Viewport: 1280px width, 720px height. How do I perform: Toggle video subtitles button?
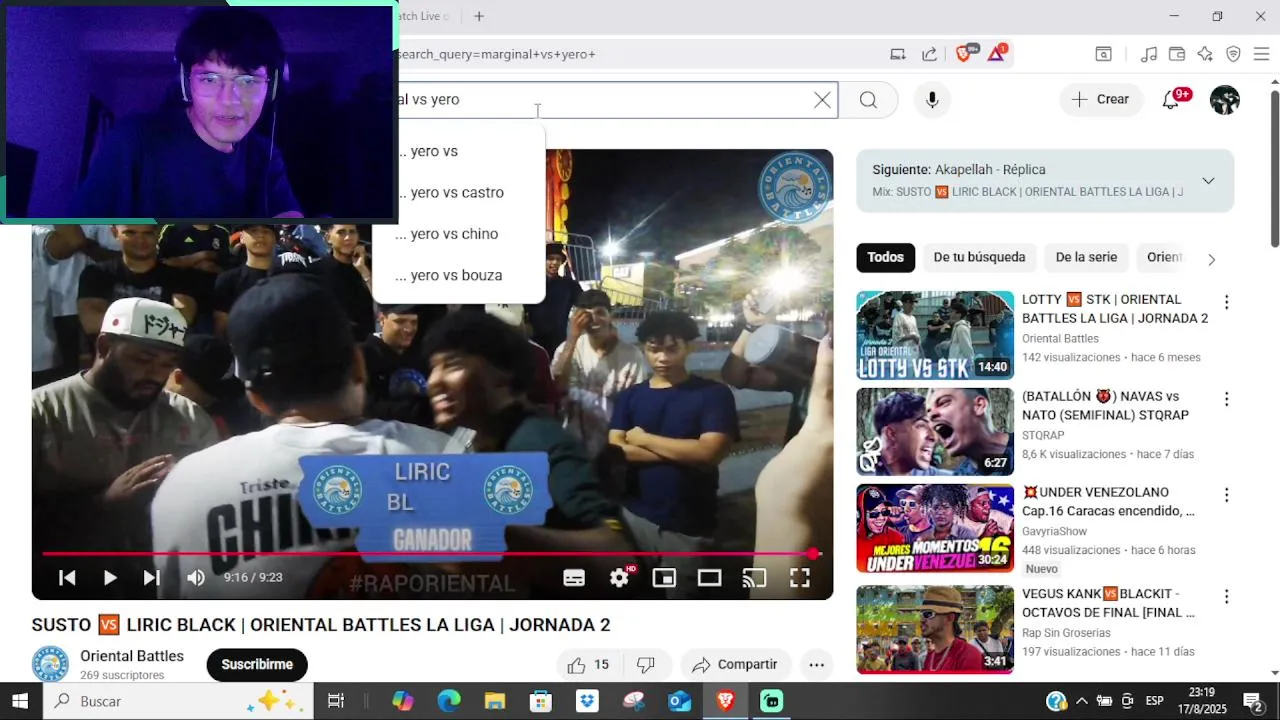click(x=574, y=577)
